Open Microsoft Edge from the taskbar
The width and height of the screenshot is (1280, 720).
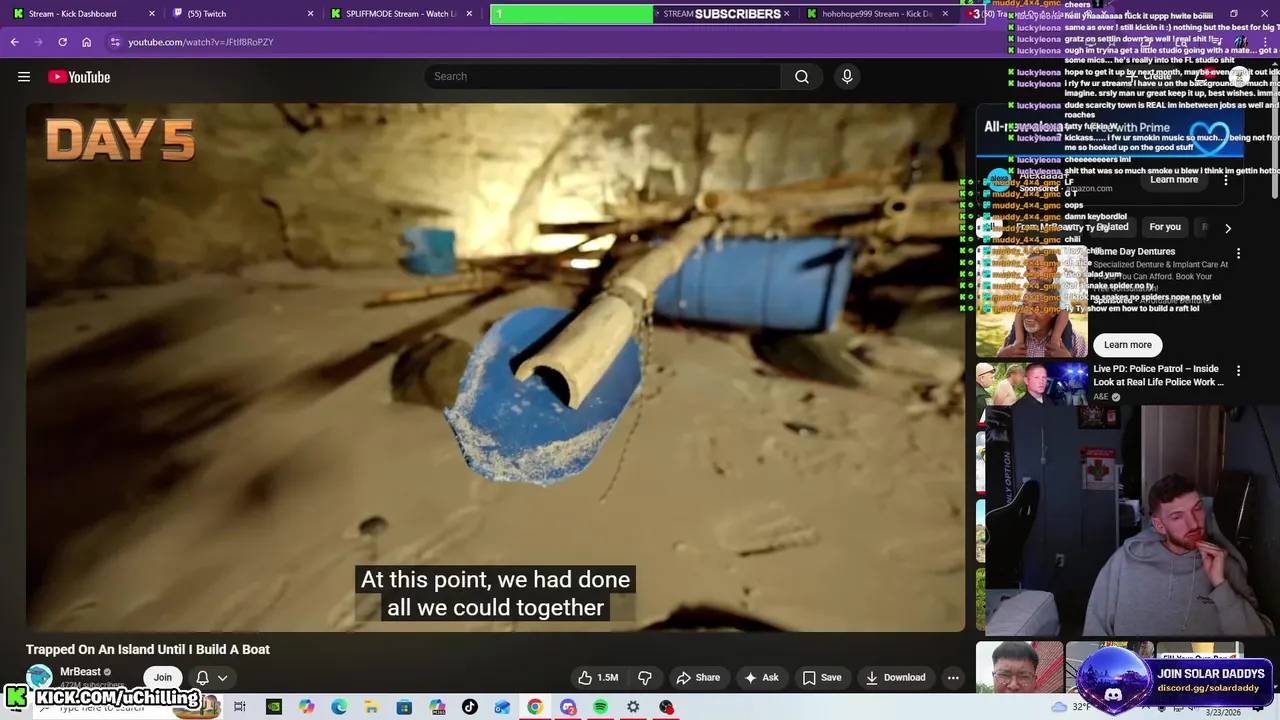(x=339, y=707)
